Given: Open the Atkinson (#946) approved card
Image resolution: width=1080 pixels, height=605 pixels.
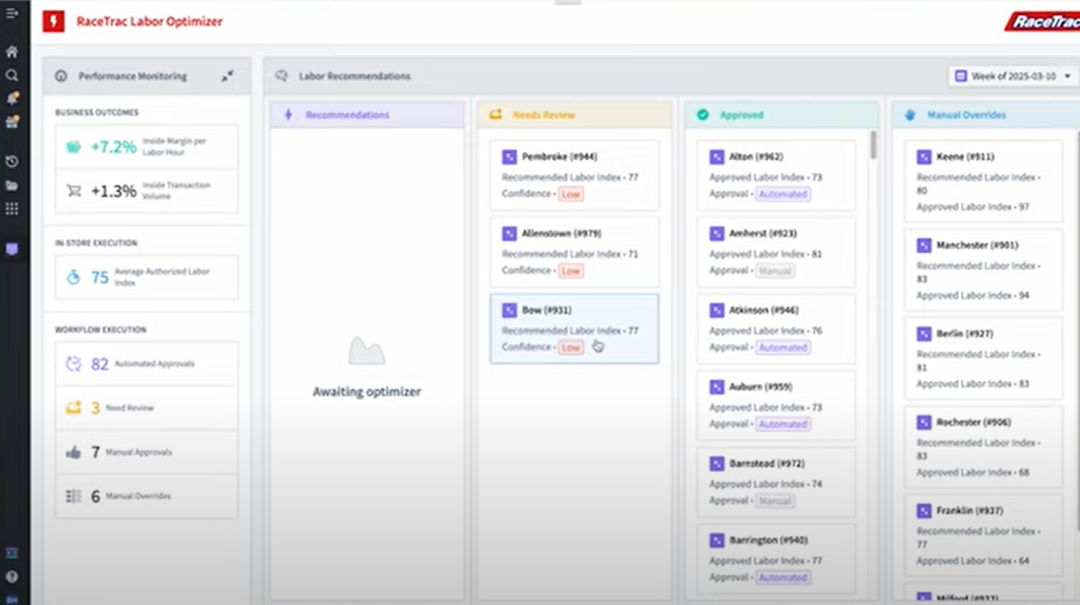Looking at the screenshot, I should (776, 329).
